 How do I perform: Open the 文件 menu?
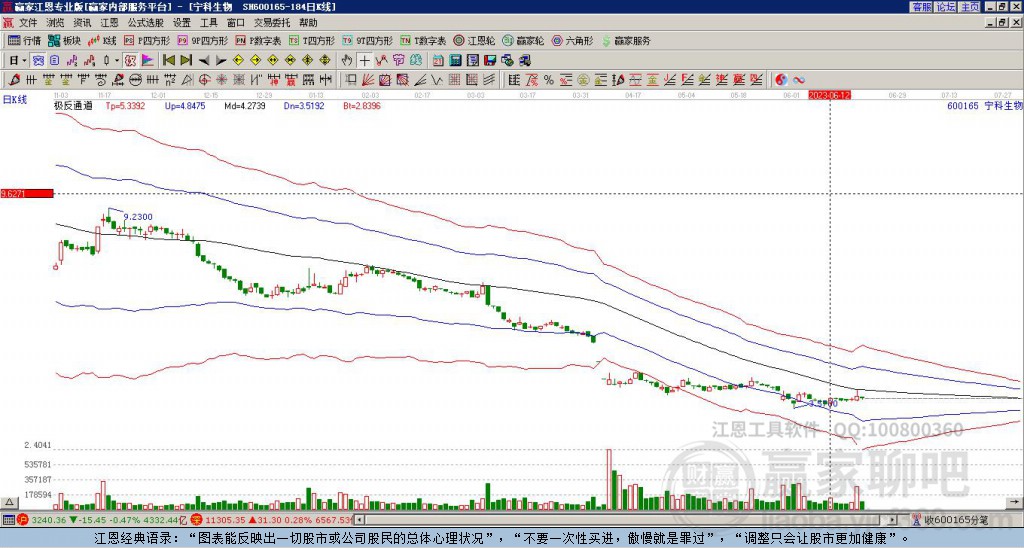[28, 23]
